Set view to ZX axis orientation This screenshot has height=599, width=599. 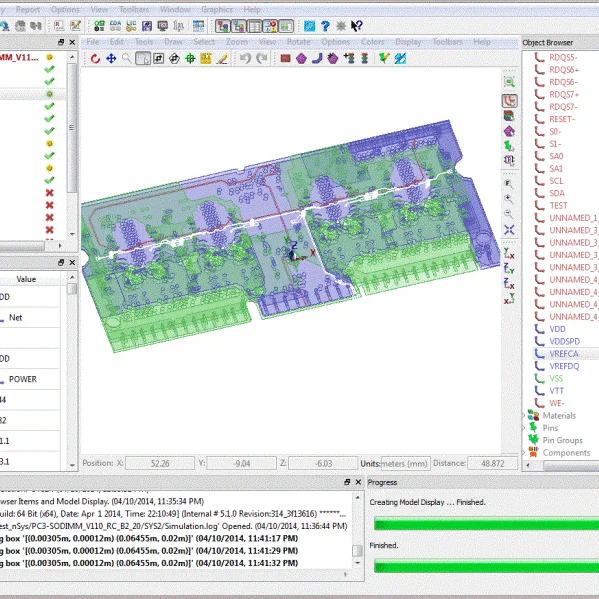tap(509, 284)
